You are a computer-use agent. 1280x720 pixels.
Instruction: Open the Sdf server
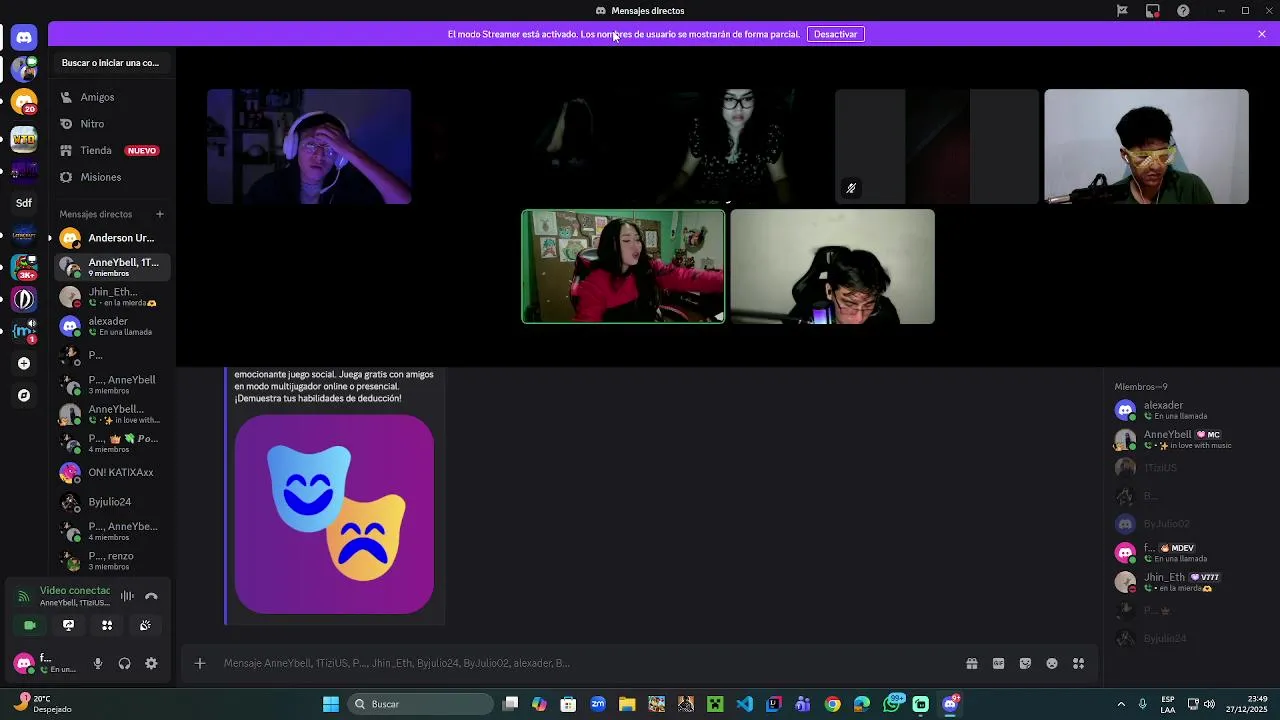coord(24,203)
